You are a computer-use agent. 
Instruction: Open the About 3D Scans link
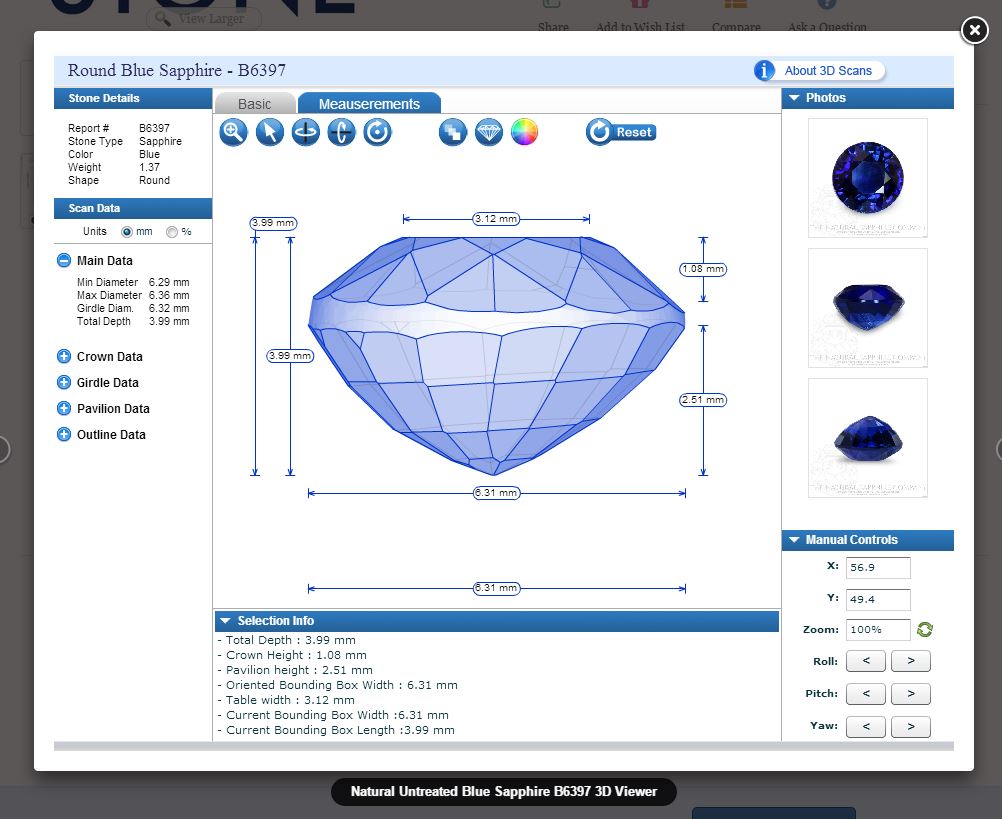coord(819,71)
